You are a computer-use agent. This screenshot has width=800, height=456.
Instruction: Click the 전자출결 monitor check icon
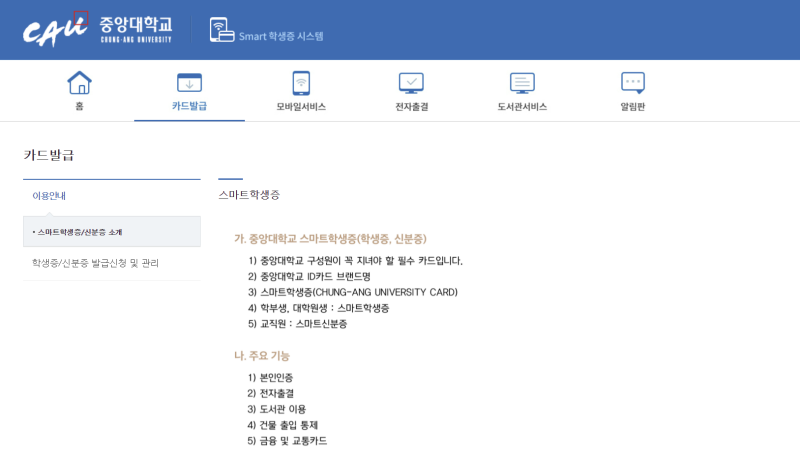[x=411, y=83]
